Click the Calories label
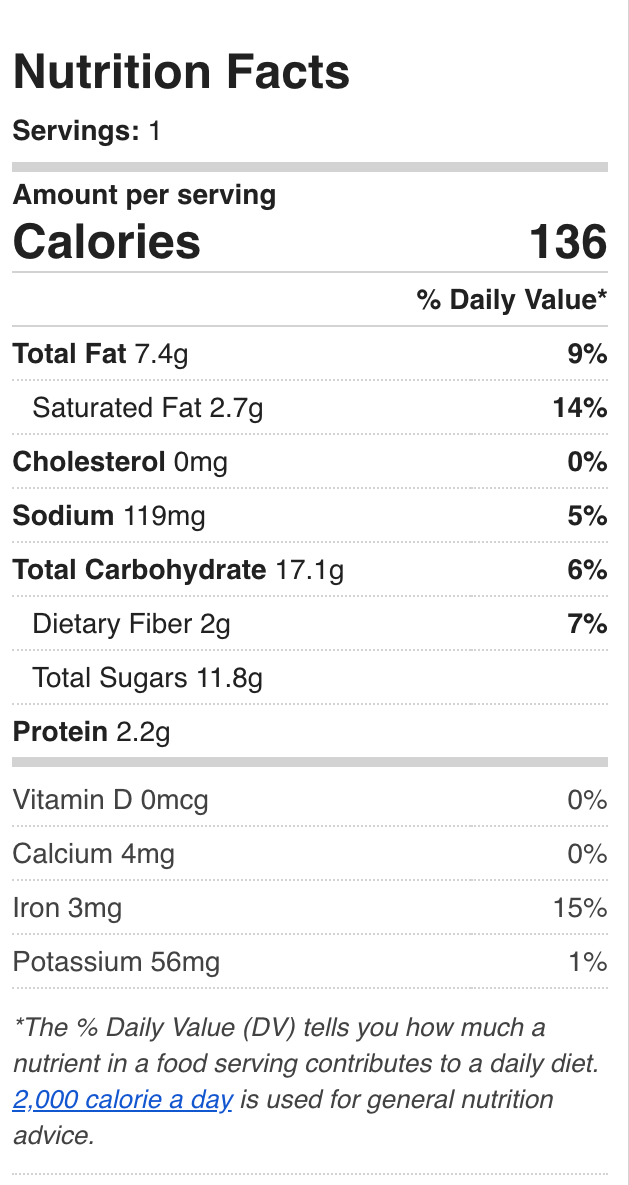This screenshot has width=629, height=1185. coord(107,243)
